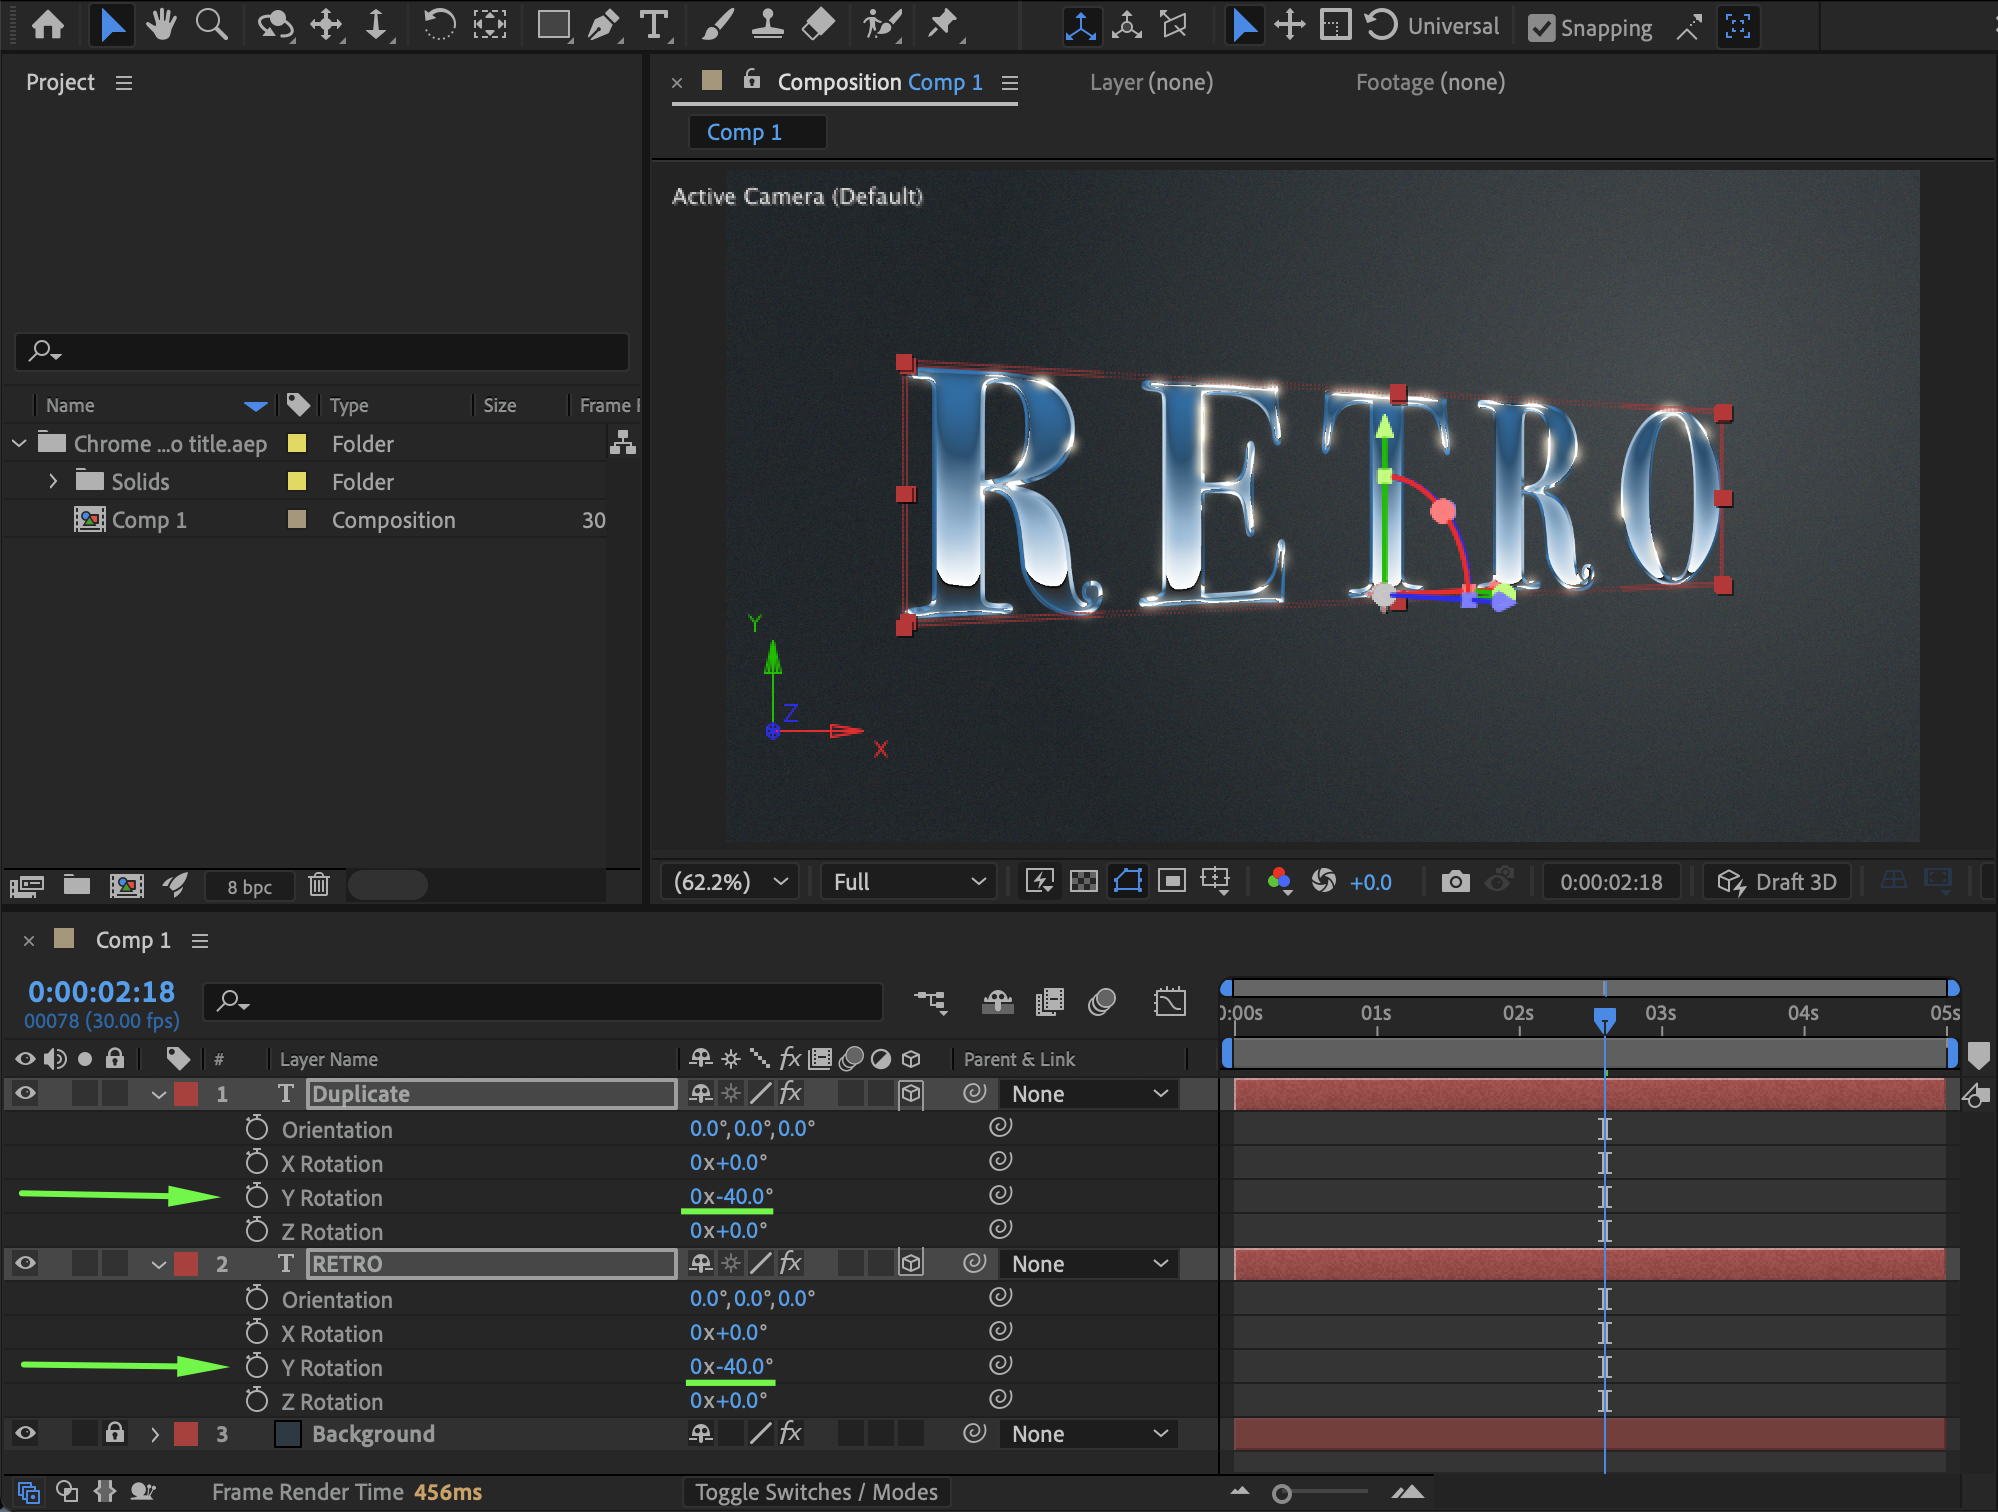Open the Full resolution dropdown
Viewport: 1998px width, 1512px height.
[908, 881]
